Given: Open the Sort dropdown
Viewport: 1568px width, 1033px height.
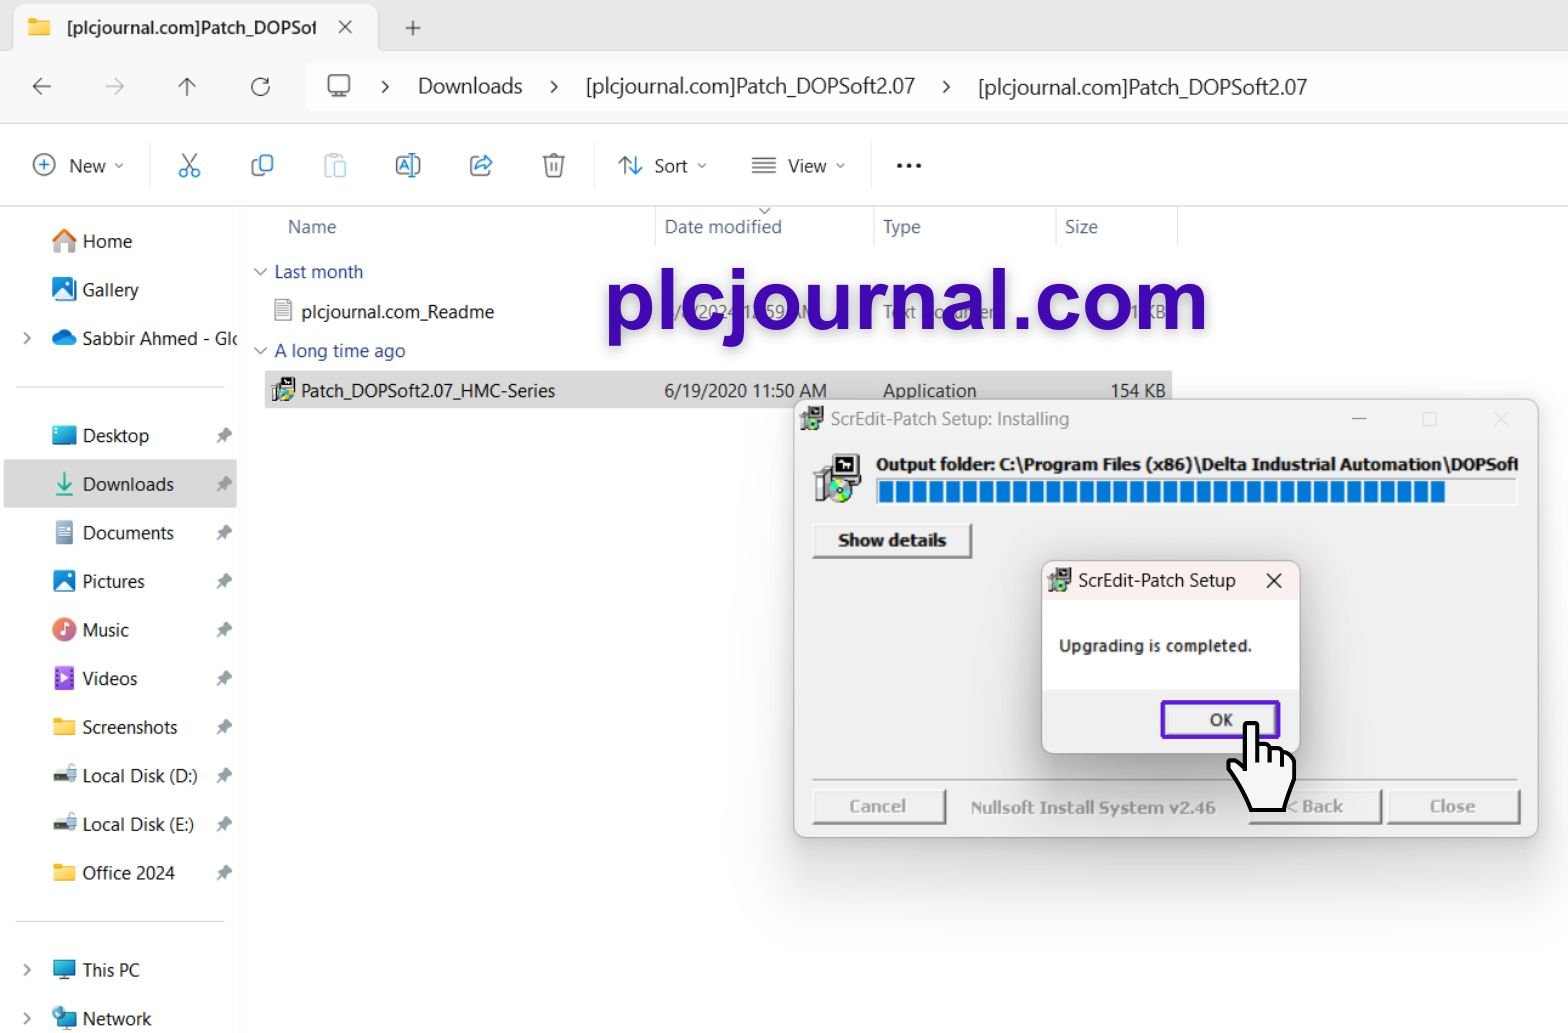Looking at the screenshot, I should coord(662,166).
